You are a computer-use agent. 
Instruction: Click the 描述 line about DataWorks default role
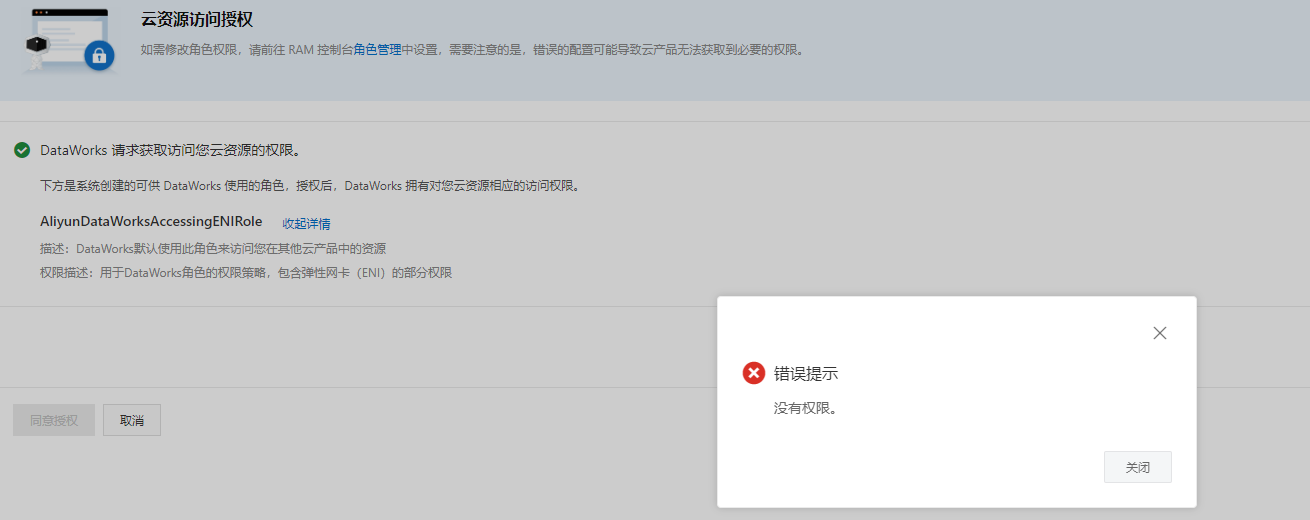(213, 248)
